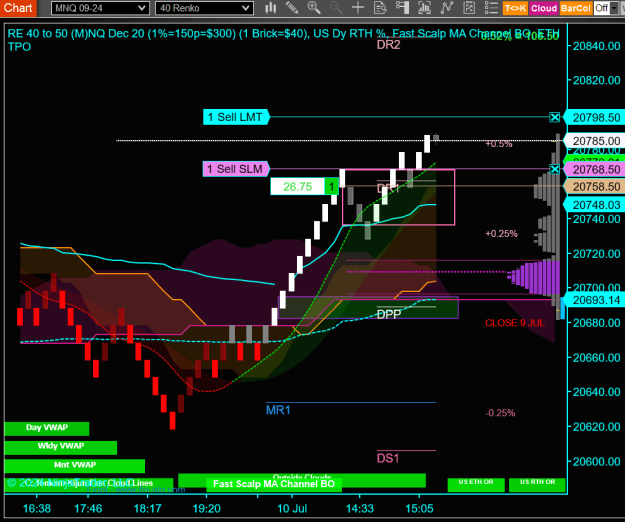The width and height of the screenshot is (625, 522).
Task: Click the zoom out magnifier icon
Action: (336, 8)
